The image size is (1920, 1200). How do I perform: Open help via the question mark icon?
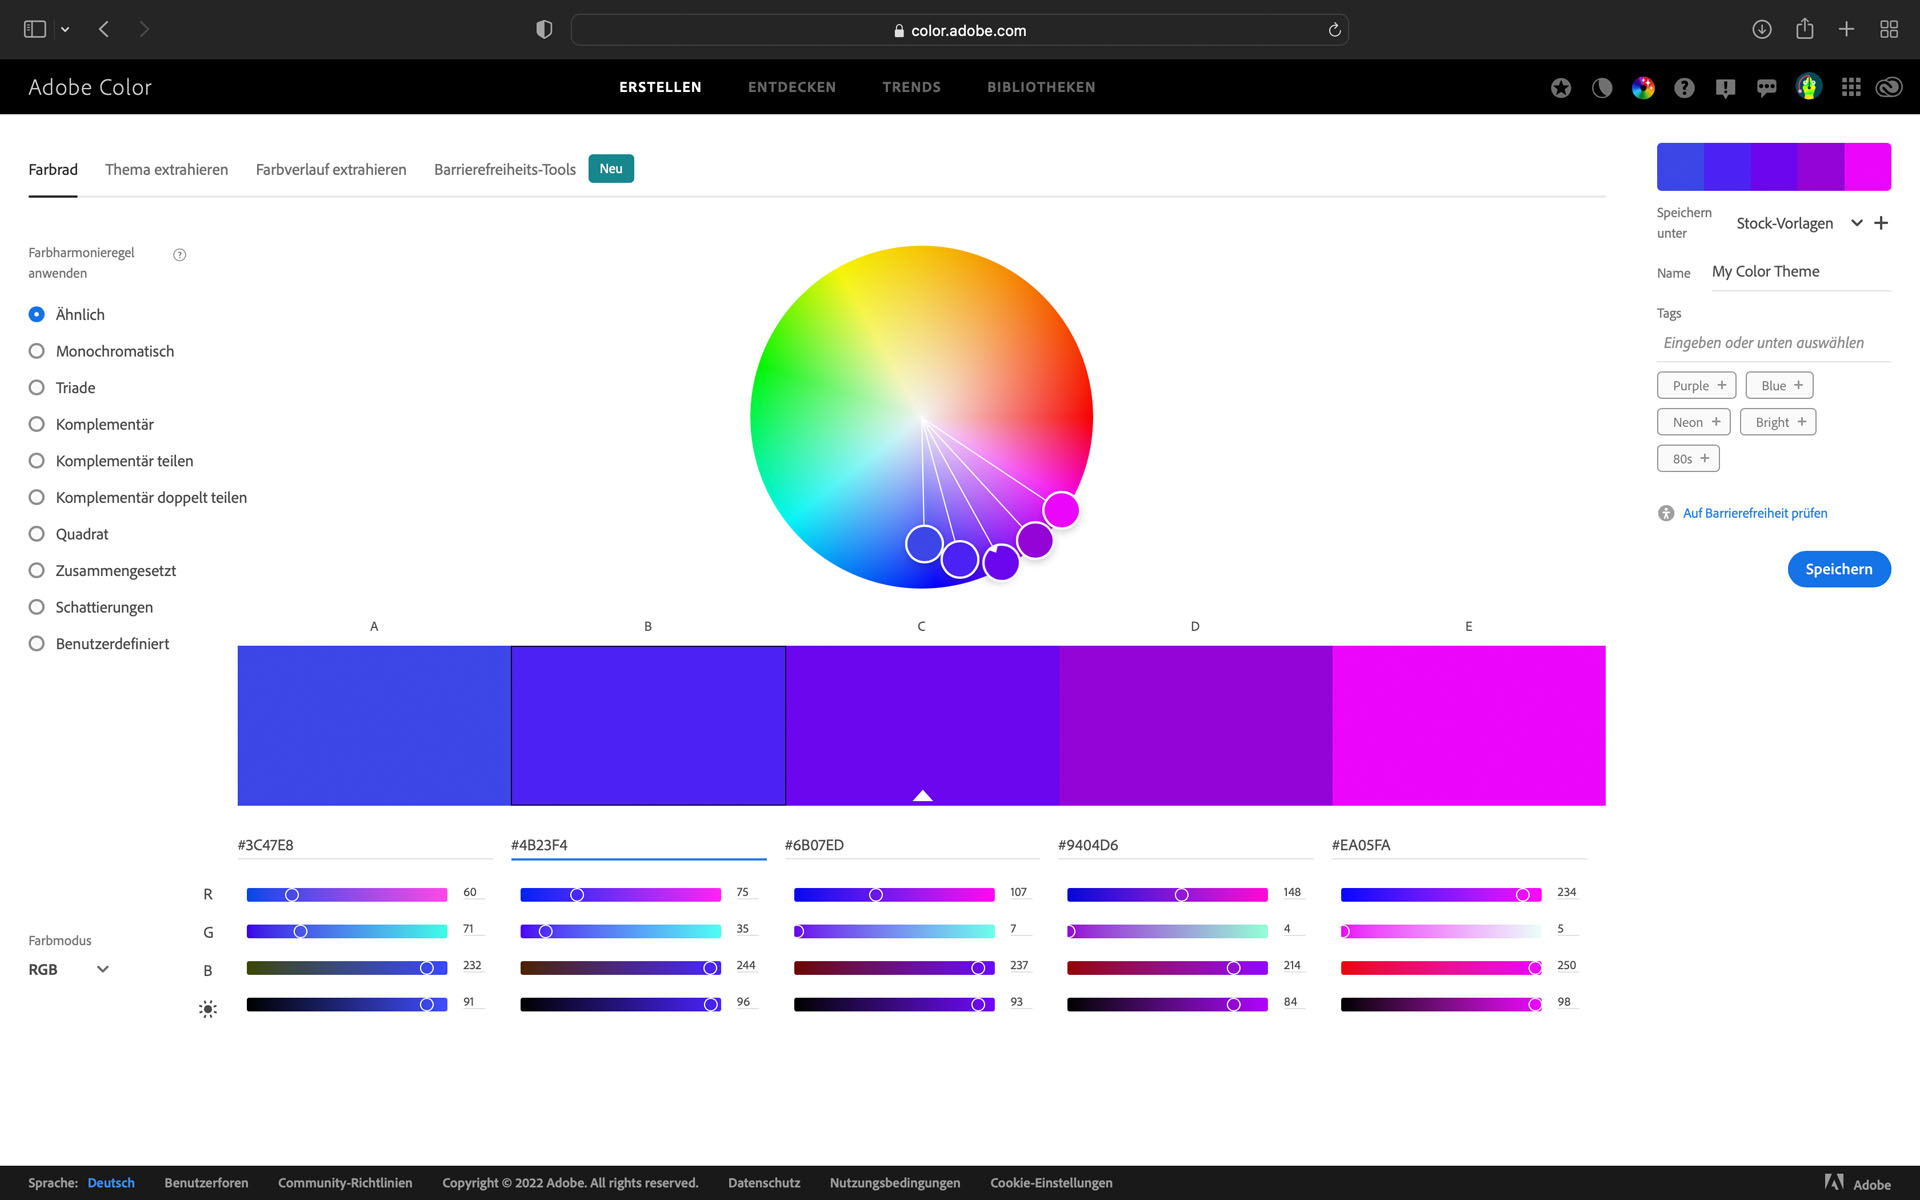pyautogui.click(x=1684, y=88)
